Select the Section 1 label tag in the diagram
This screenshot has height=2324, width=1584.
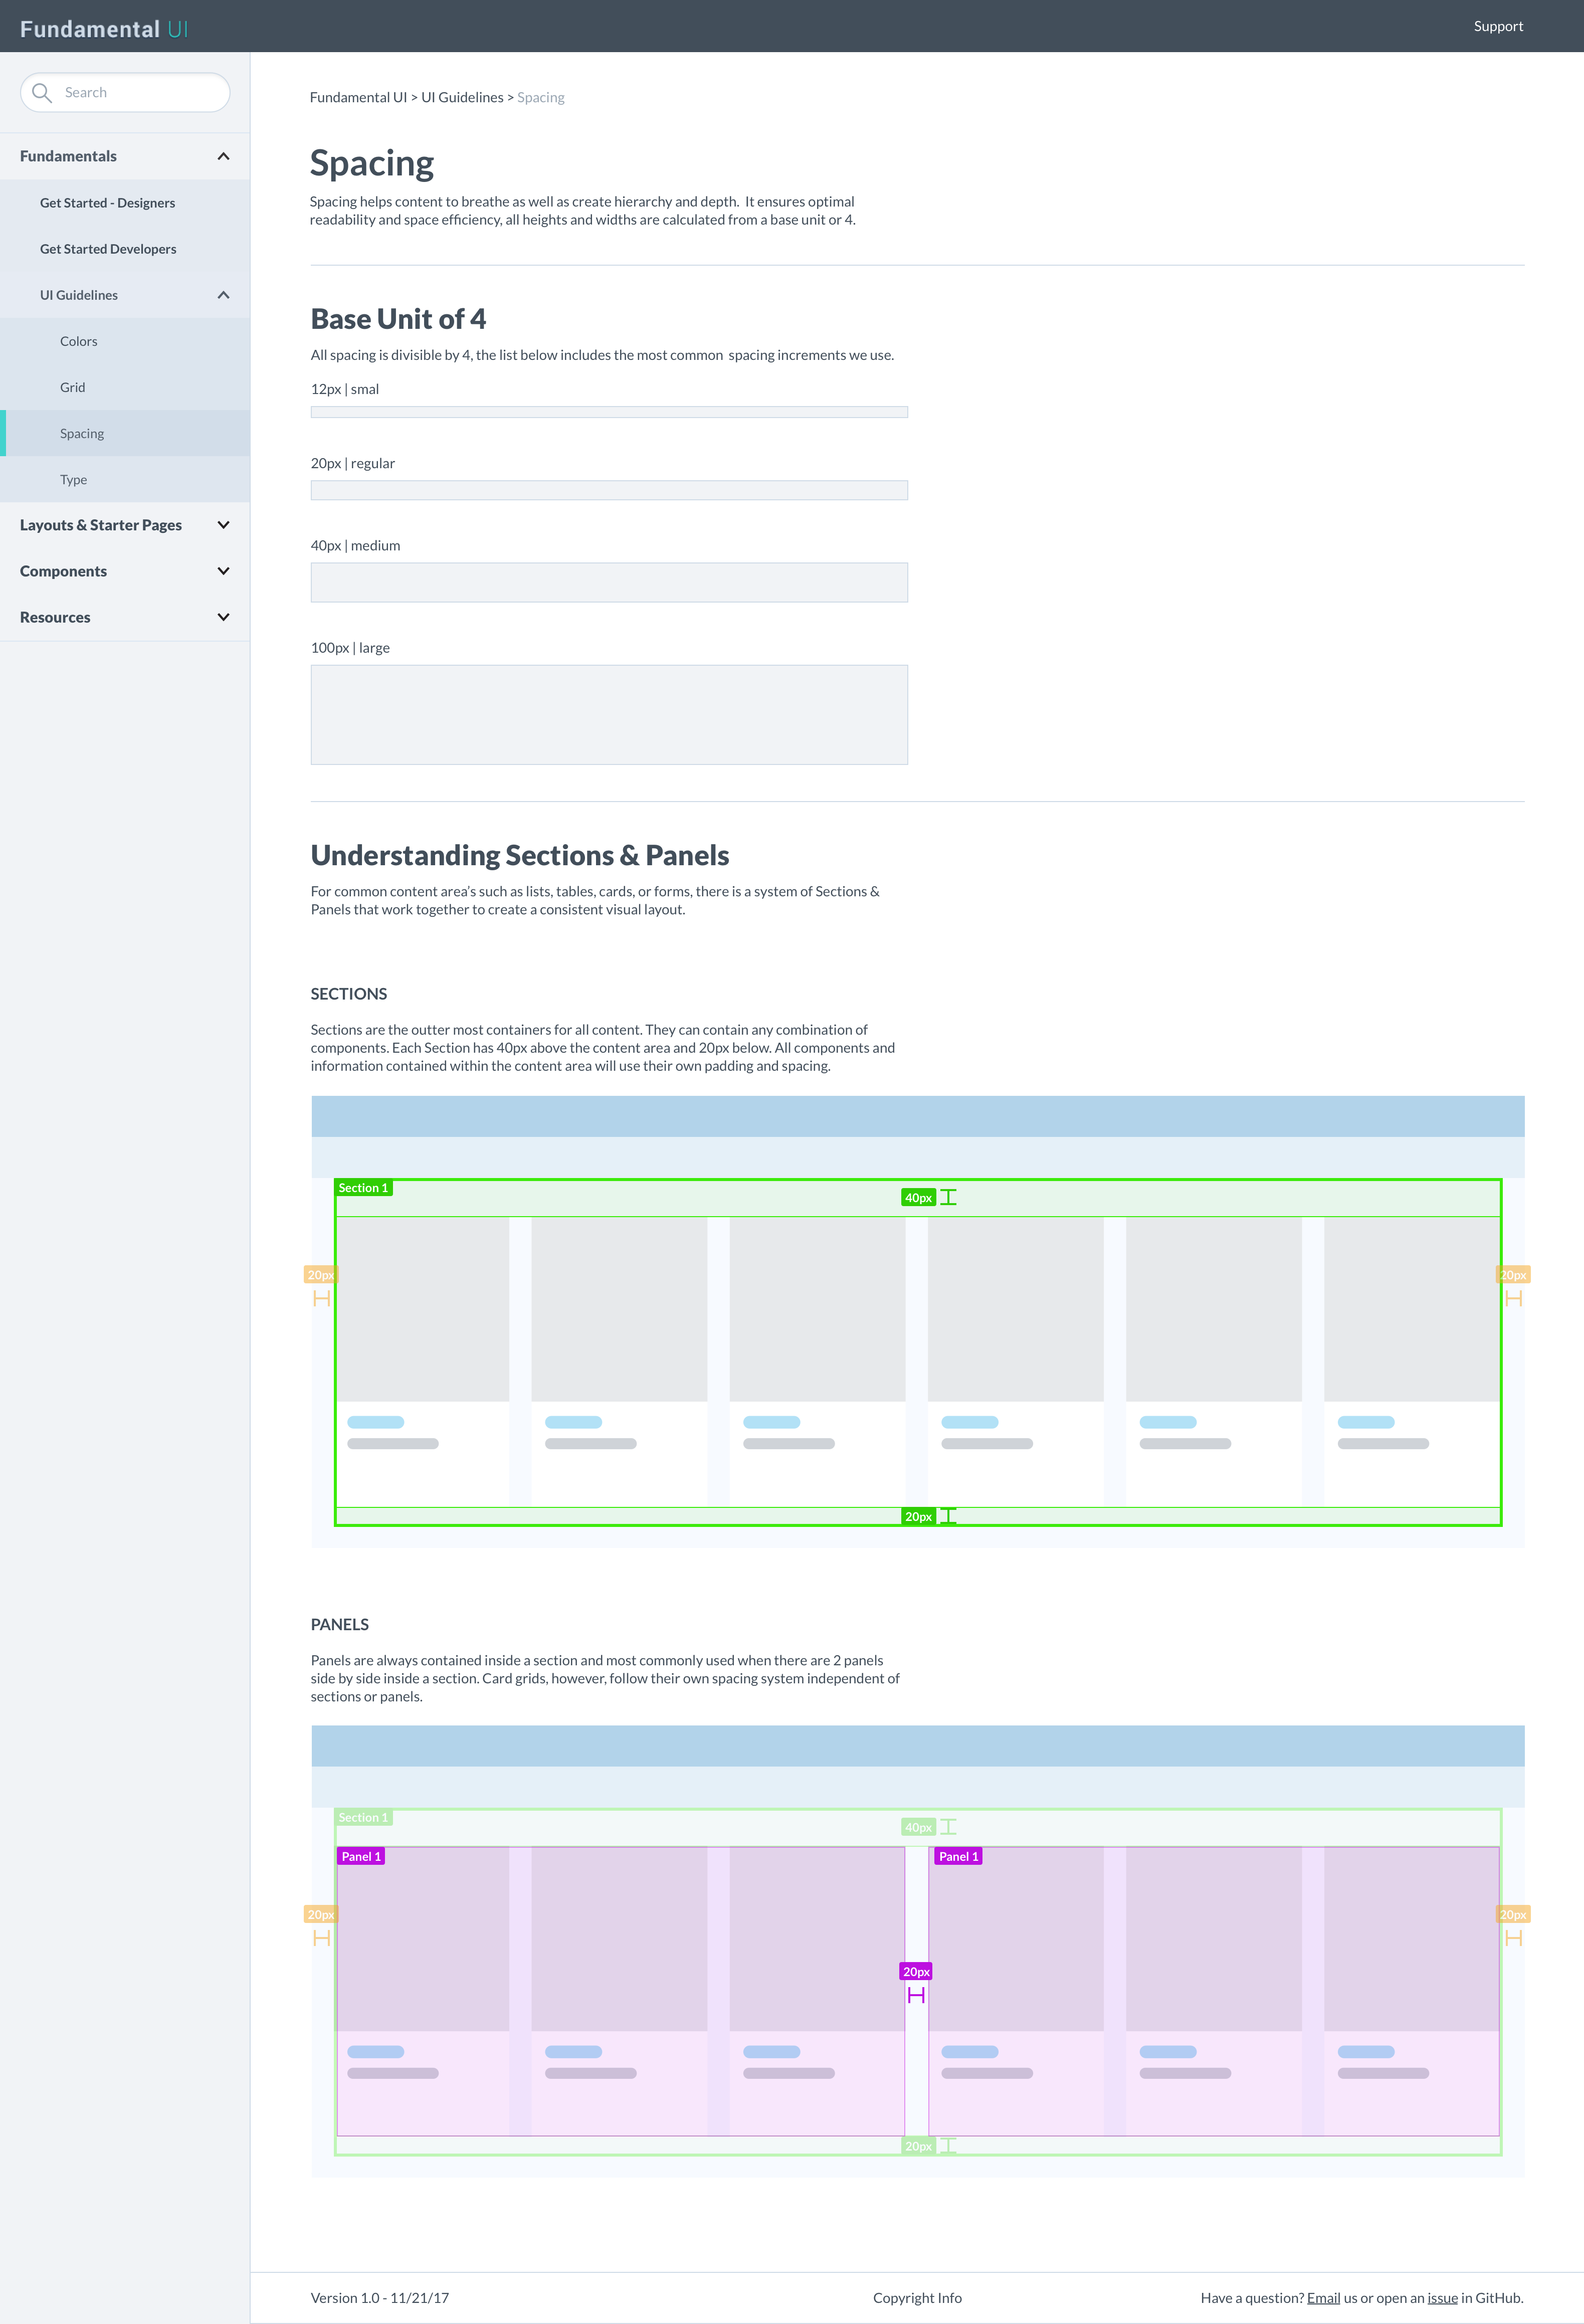363,1187
